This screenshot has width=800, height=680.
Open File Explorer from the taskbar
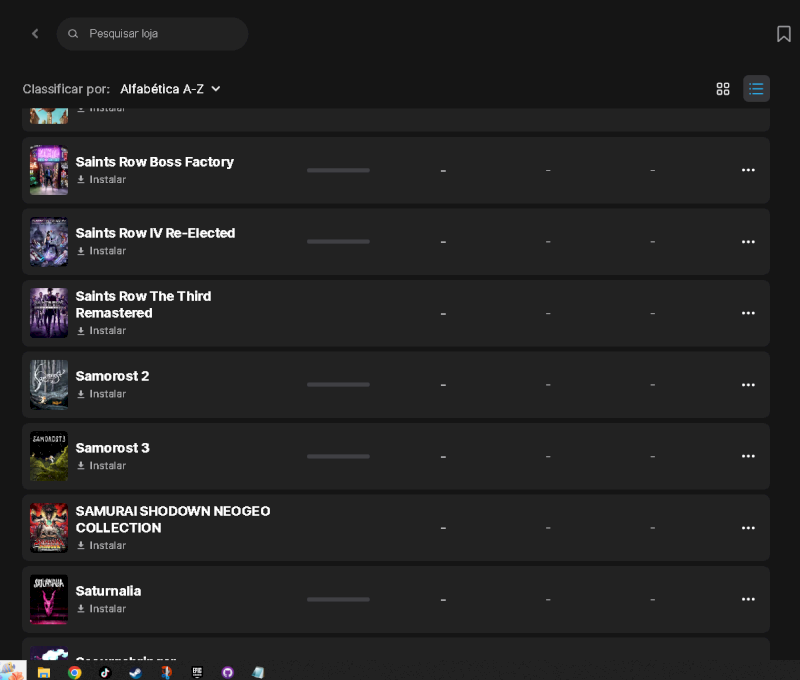(44, 672)
